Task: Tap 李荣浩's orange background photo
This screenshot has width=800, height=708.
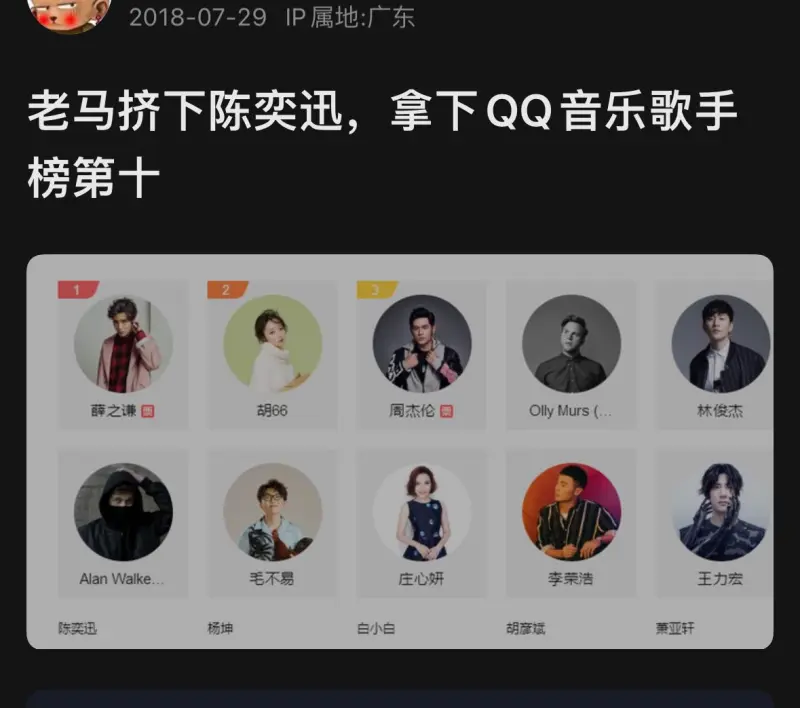Action: tap(571, 512)
